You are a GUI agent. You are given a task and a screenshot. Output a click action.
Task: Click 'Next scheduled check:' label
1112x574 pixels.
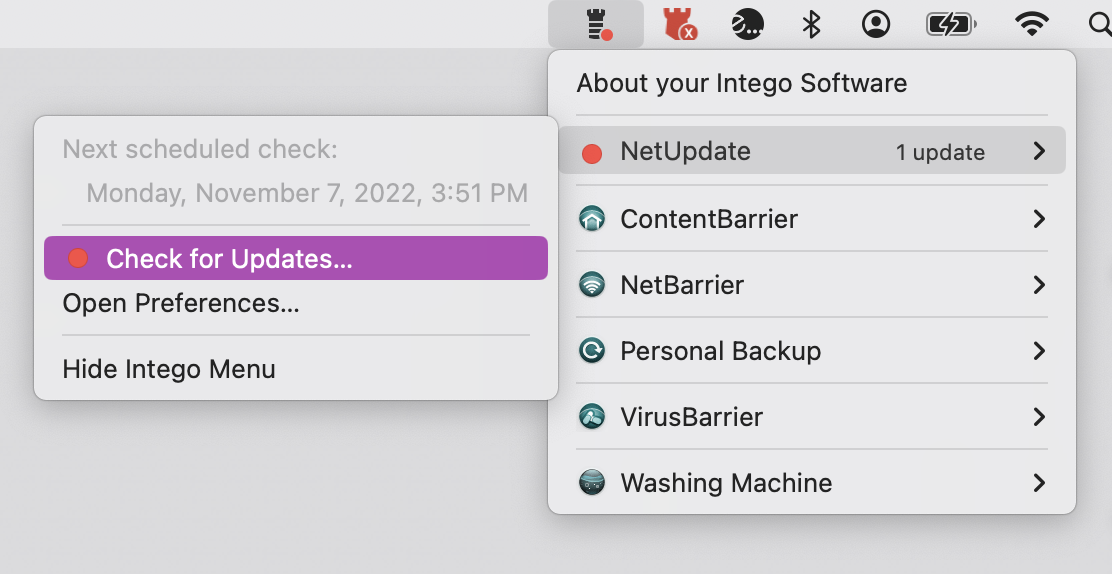point(200,149)
